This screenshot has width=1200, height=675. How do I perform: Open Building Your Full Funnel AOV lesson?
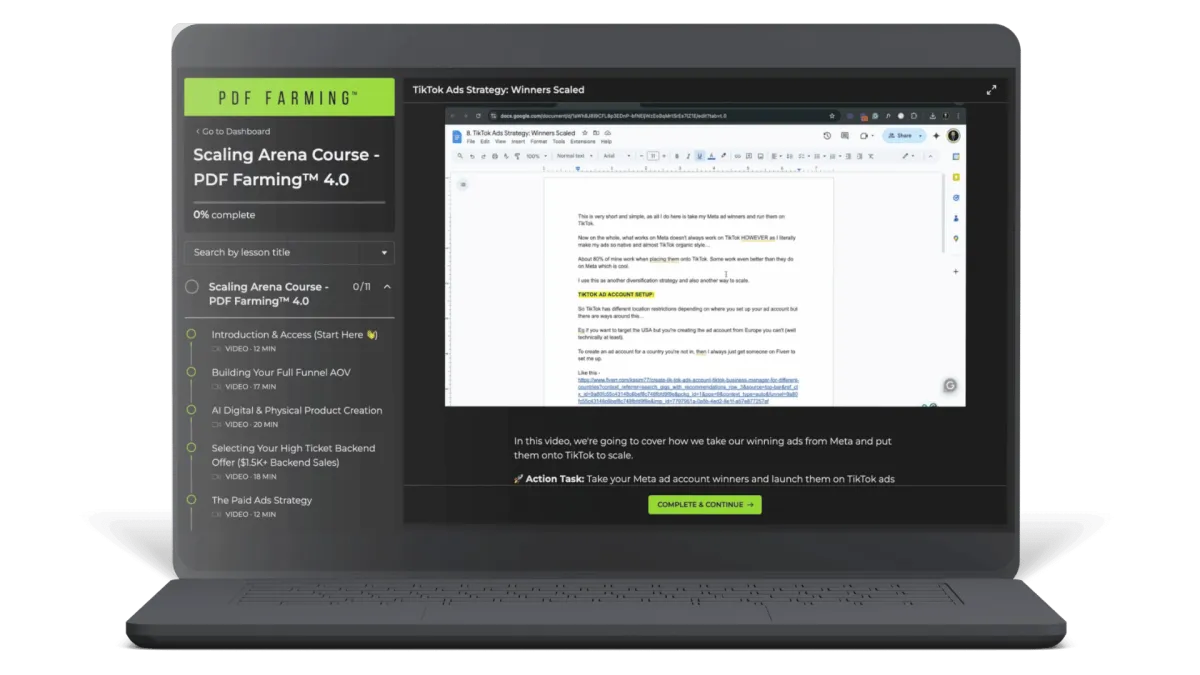281,372
